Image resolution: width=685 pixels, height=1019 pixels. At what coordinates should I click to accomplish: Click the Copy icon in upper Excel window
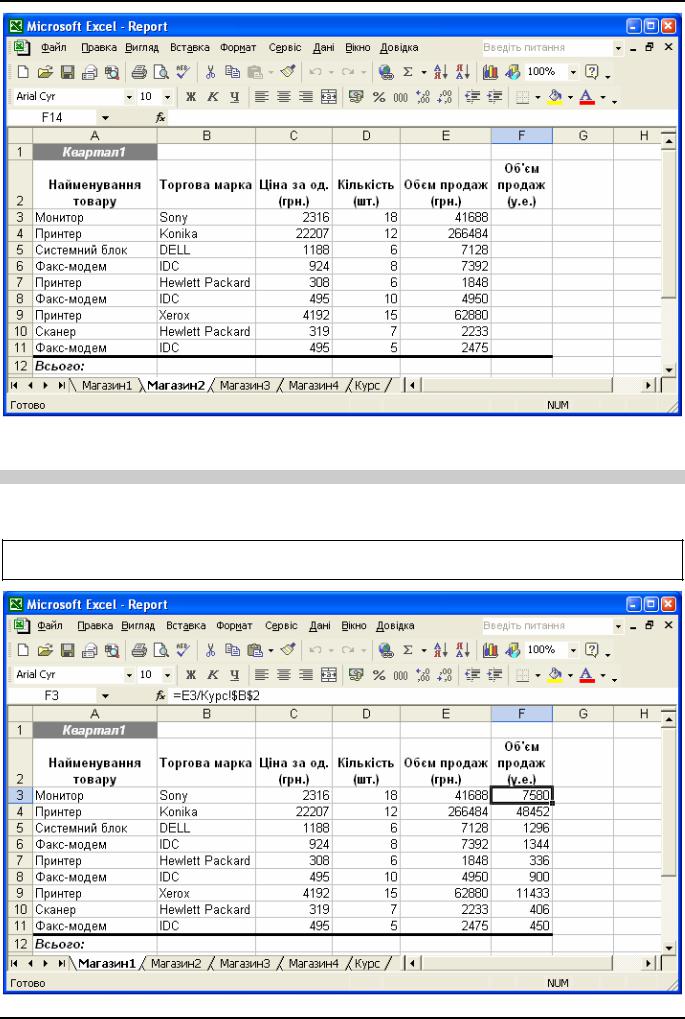(x=232, y=72)
